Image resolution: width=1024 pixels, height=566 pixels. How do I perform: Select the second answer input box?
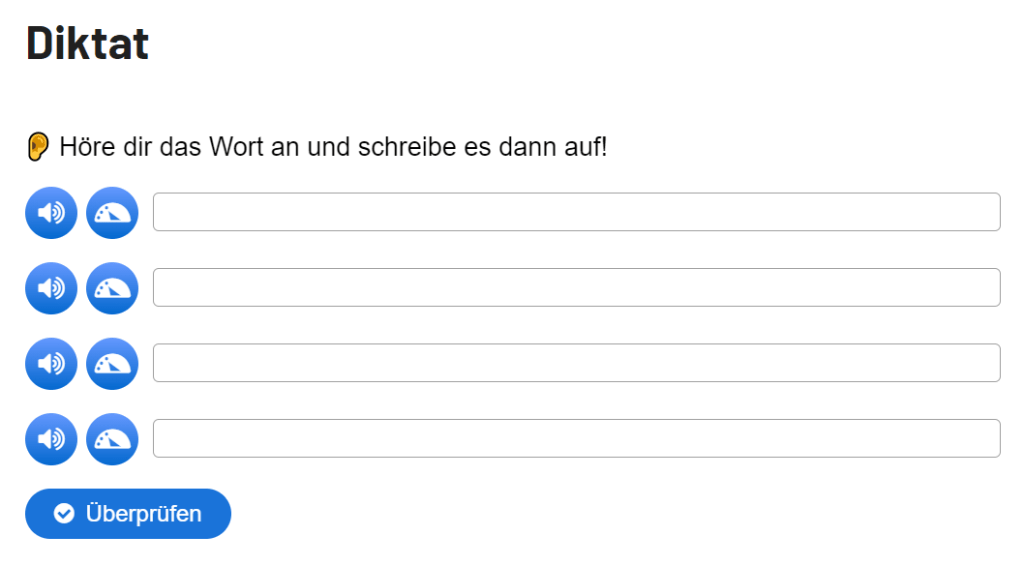576,288
